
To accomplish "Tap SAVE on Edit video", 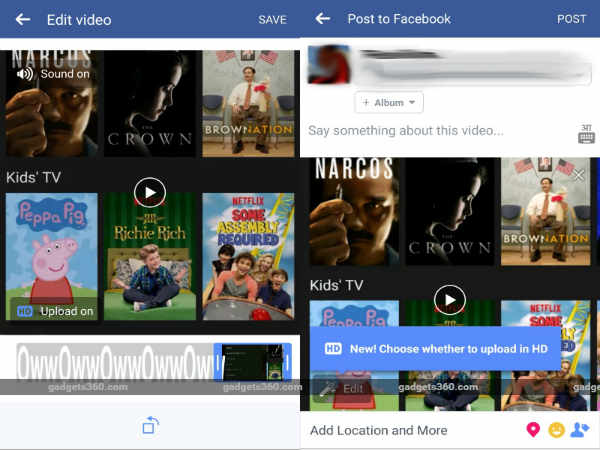I will click(x=272, y=20).
